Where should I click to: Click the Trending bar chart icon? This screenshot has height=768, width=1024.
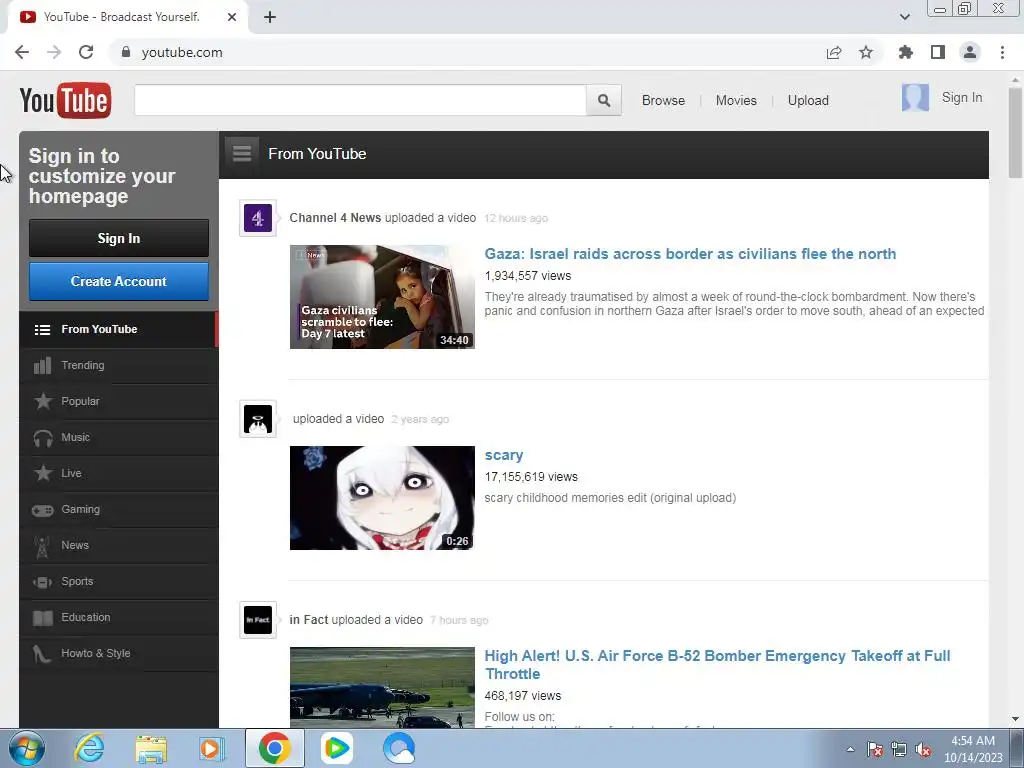[42, 365]
